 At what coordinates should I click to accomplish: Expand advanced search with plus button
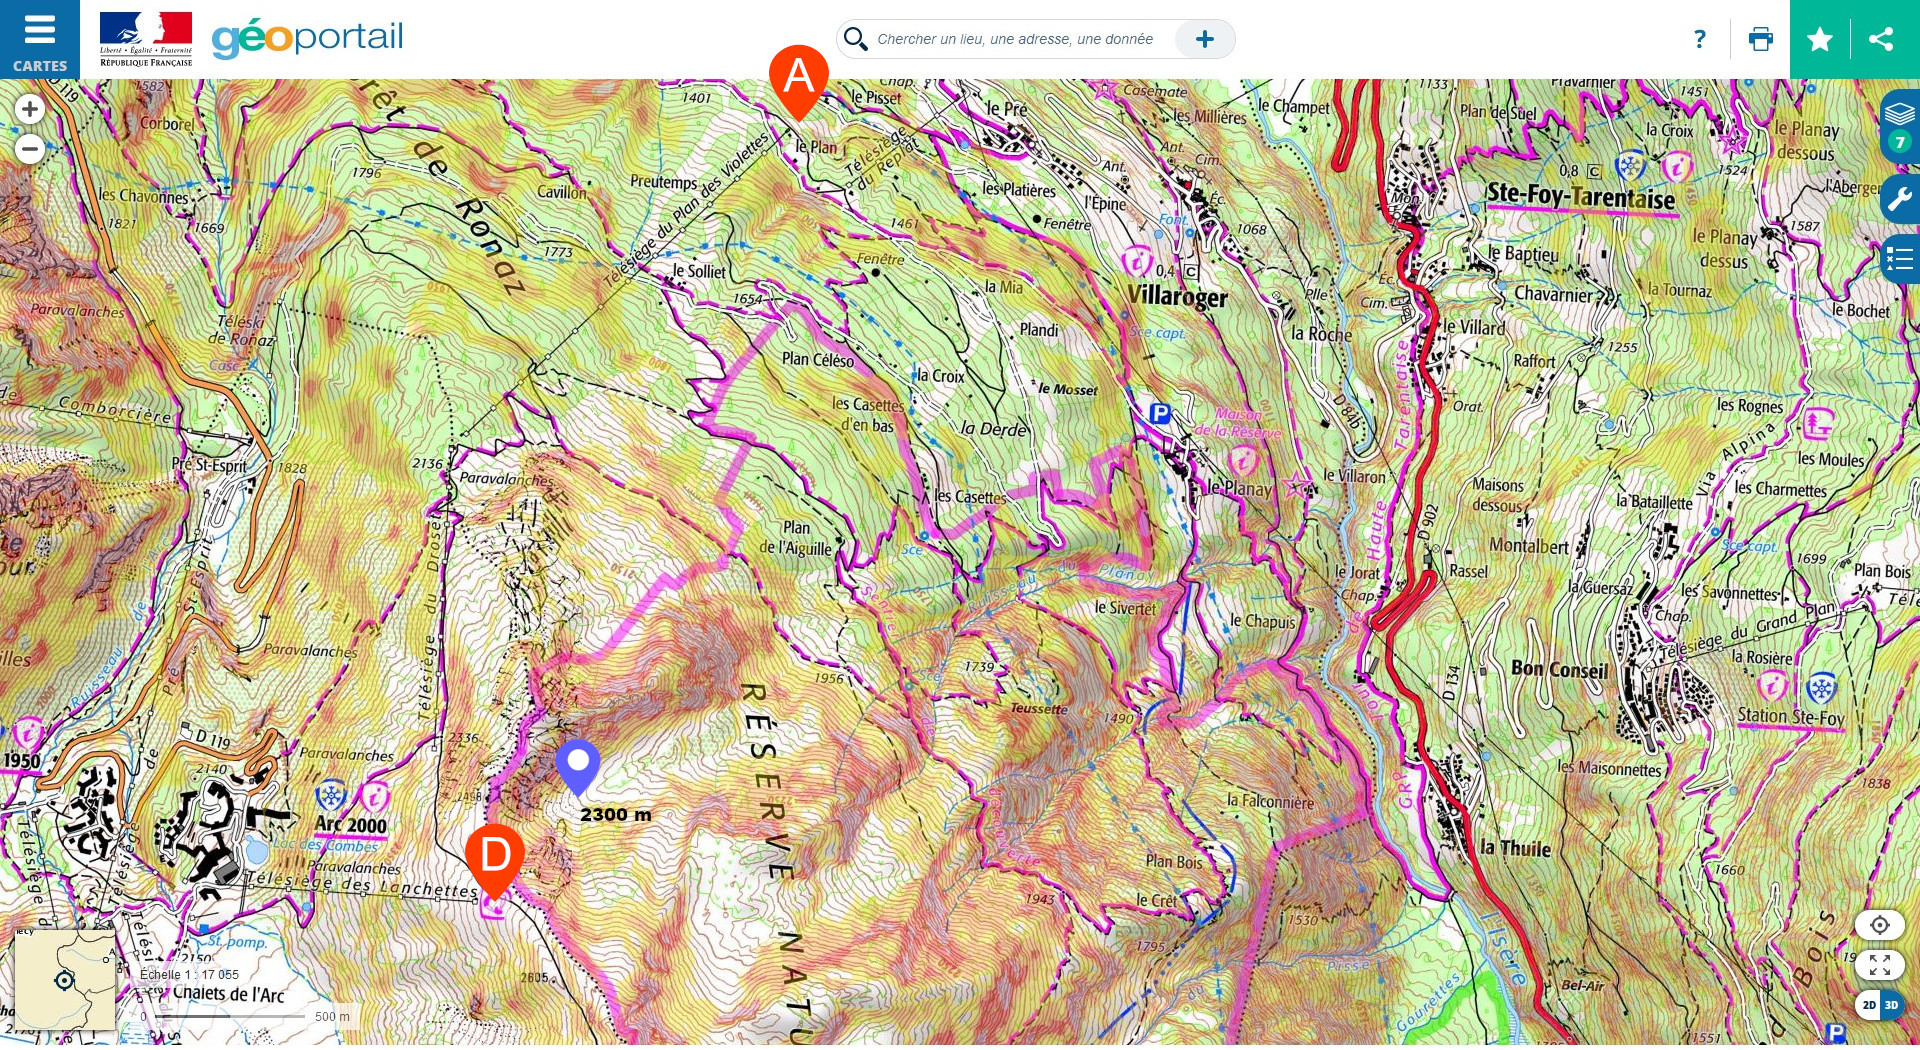tap(1205, 39)
